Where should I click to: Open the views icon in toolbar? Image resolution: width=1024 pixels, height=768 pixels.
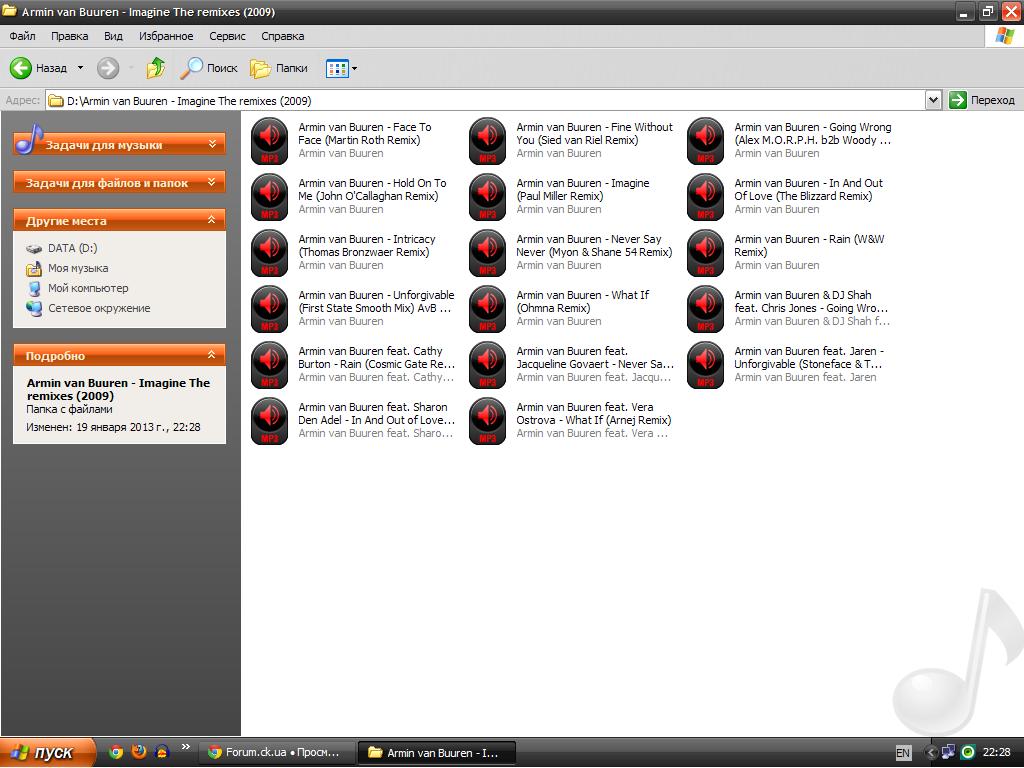[x=337, y=68]
